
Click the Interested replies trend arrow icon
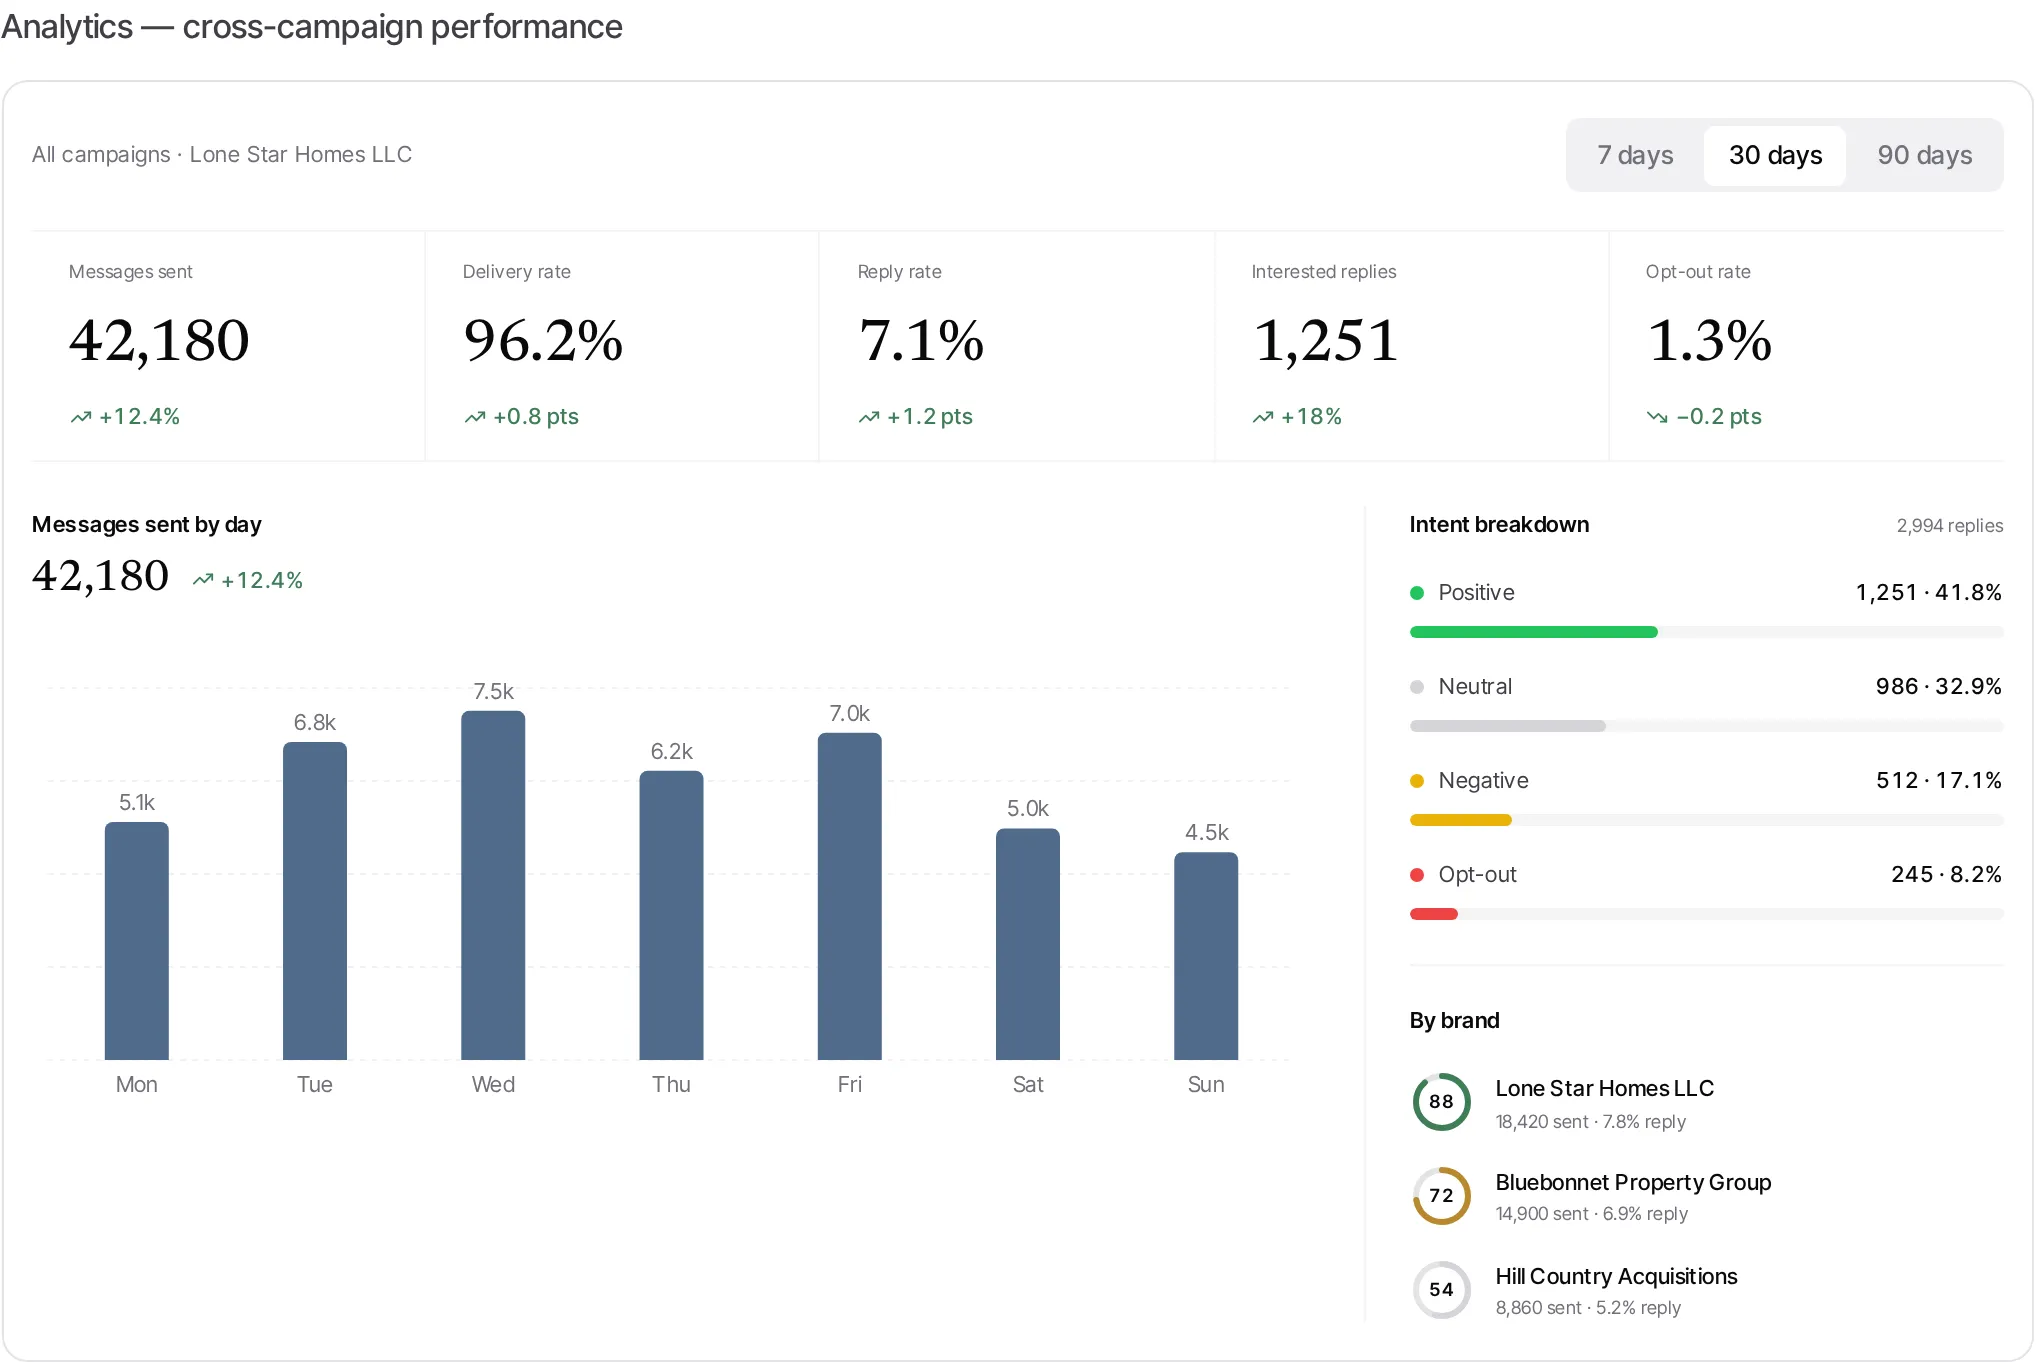coord(1263,417)
